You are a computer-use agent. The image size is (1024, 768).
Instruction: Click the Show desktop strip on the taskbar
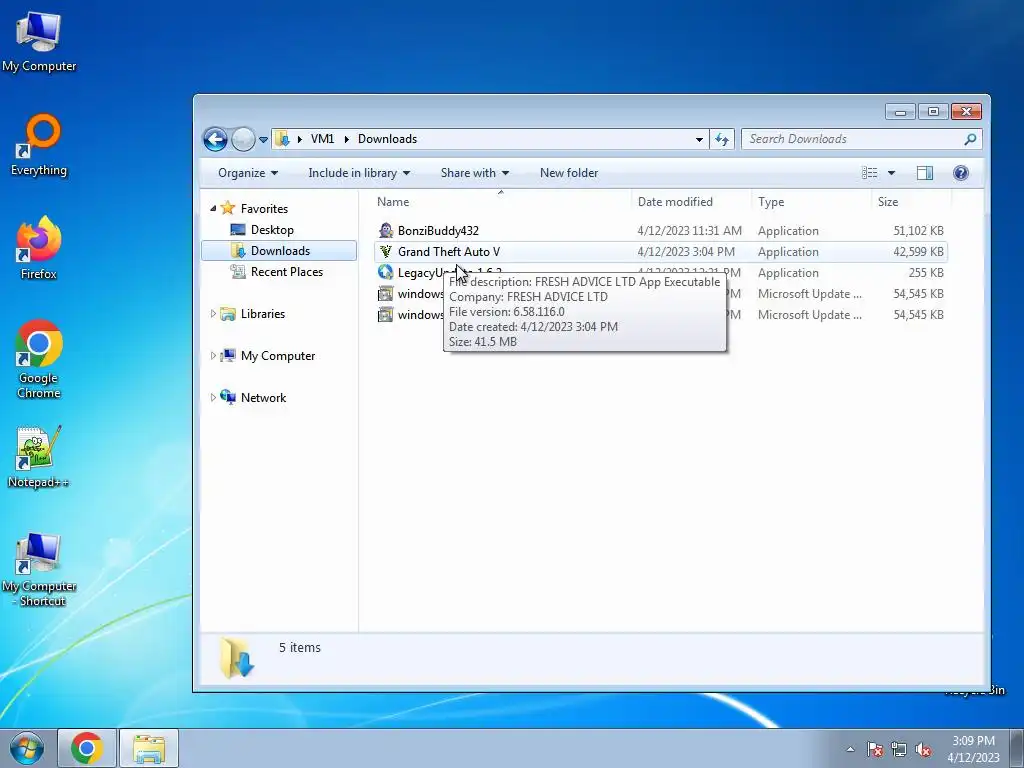point(1017,748)
